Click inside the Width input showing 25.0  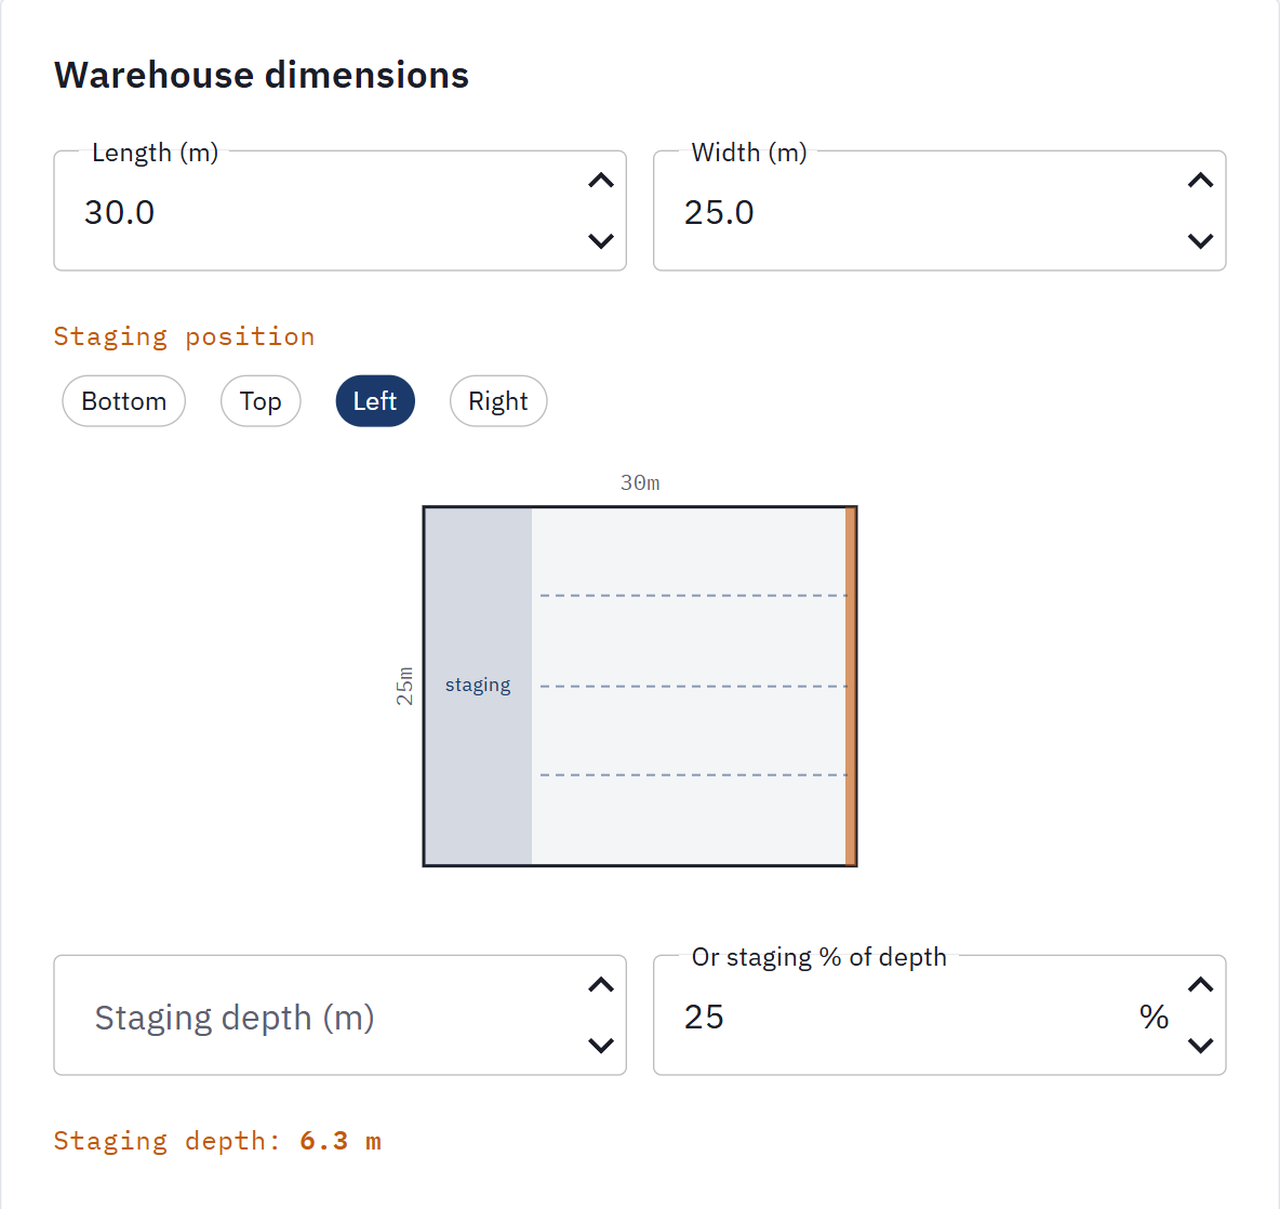[x=900, y=212]
